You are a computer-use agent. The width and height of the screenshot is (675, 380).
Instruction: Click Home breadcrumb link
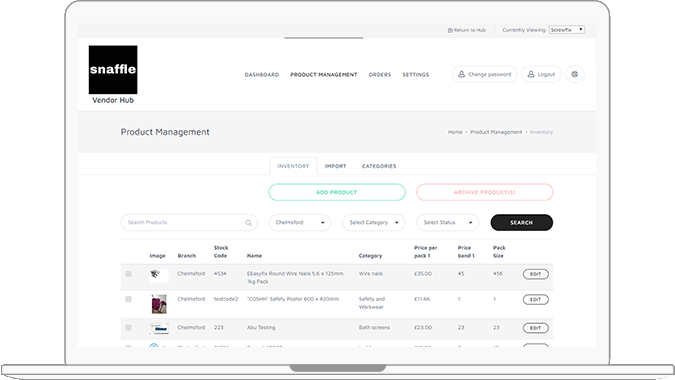[455, 132]
